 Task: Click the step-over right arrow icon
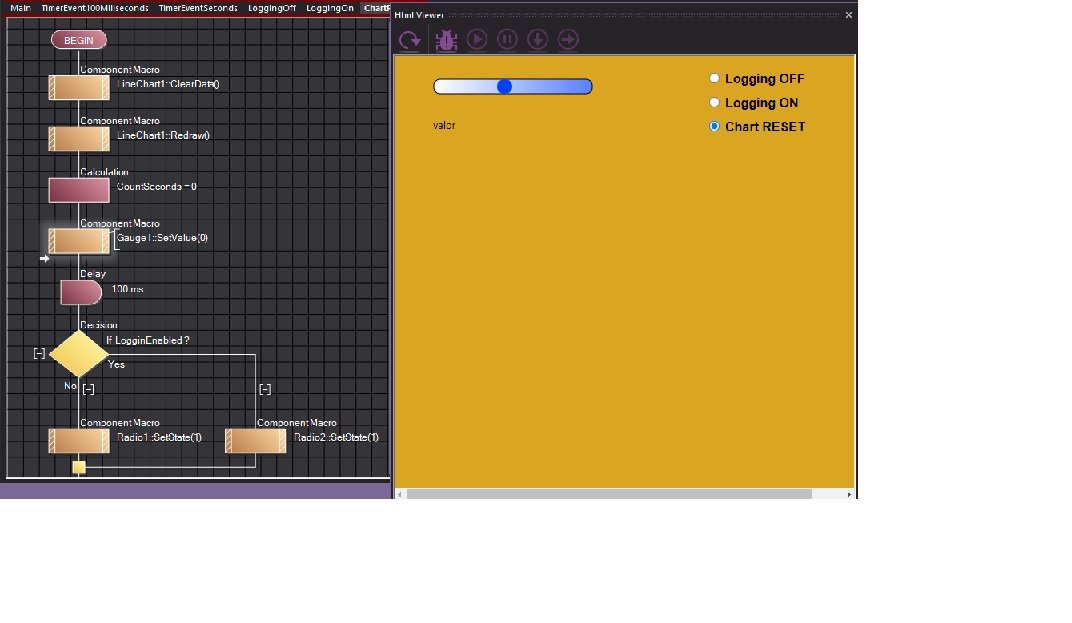(x=567, y=40)
